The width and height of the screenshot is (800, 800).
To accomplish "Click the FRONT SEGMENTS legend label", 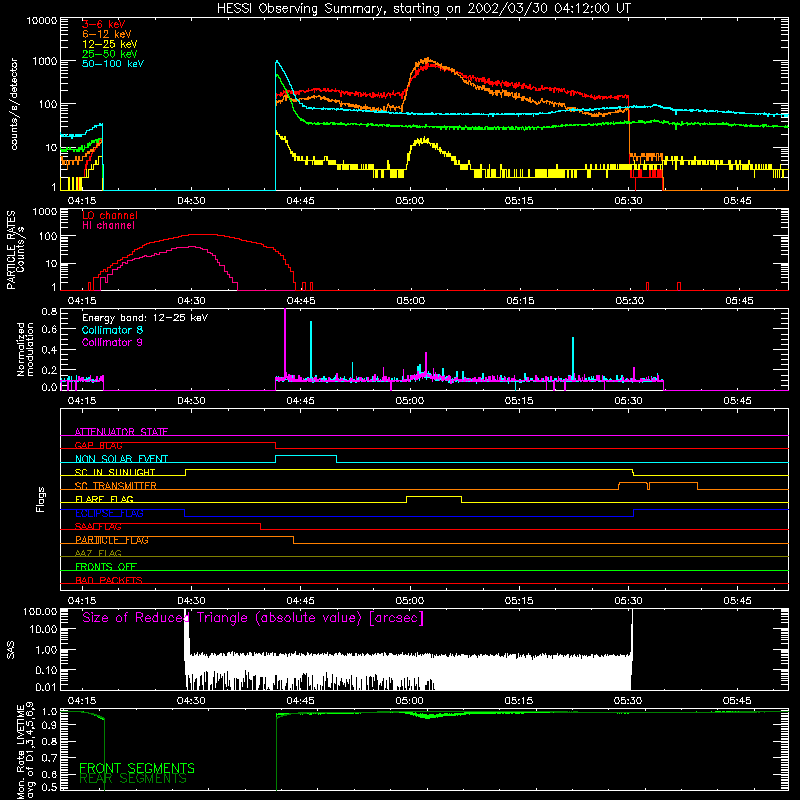I will pyautogui.click(x=137, y=768).
